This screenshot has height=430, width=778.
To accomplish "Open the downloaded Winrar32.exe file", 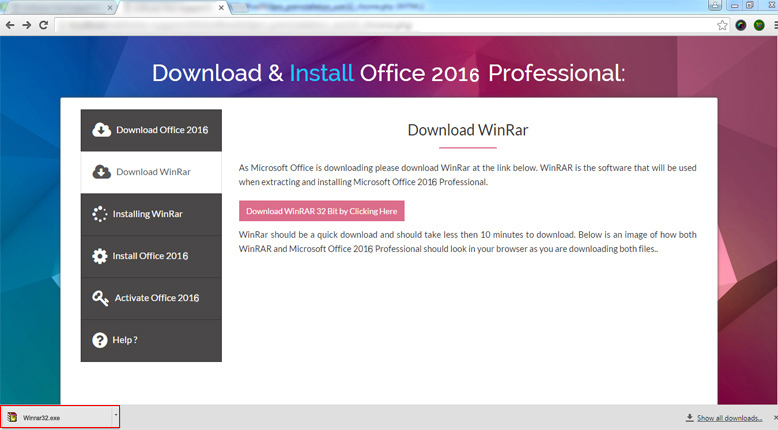I will click(55, 416).
